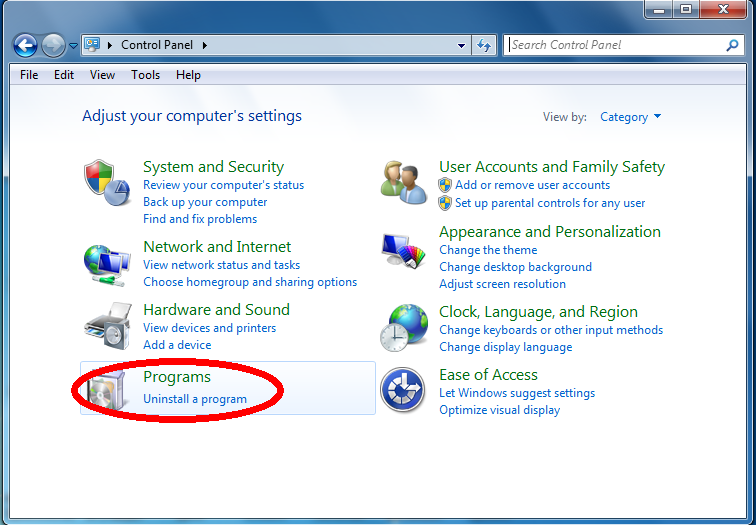This screenshot has height=525, width=756.
Task: Open the View menu
Action: coord(102,75)
